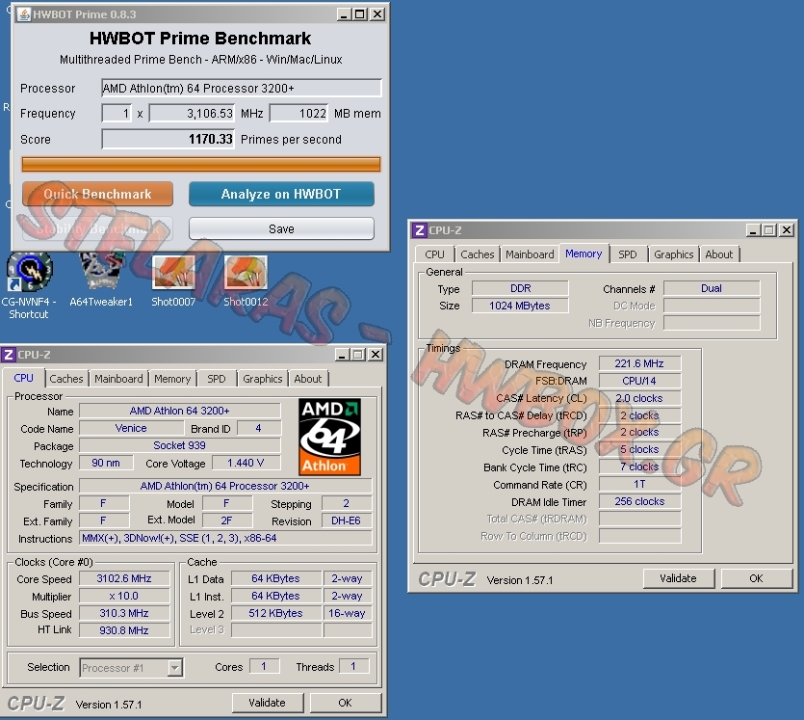This screenshot has height=720, width=804.
Task: Click the 1024 MBytes Size value
Action: (x=520, y=306)
